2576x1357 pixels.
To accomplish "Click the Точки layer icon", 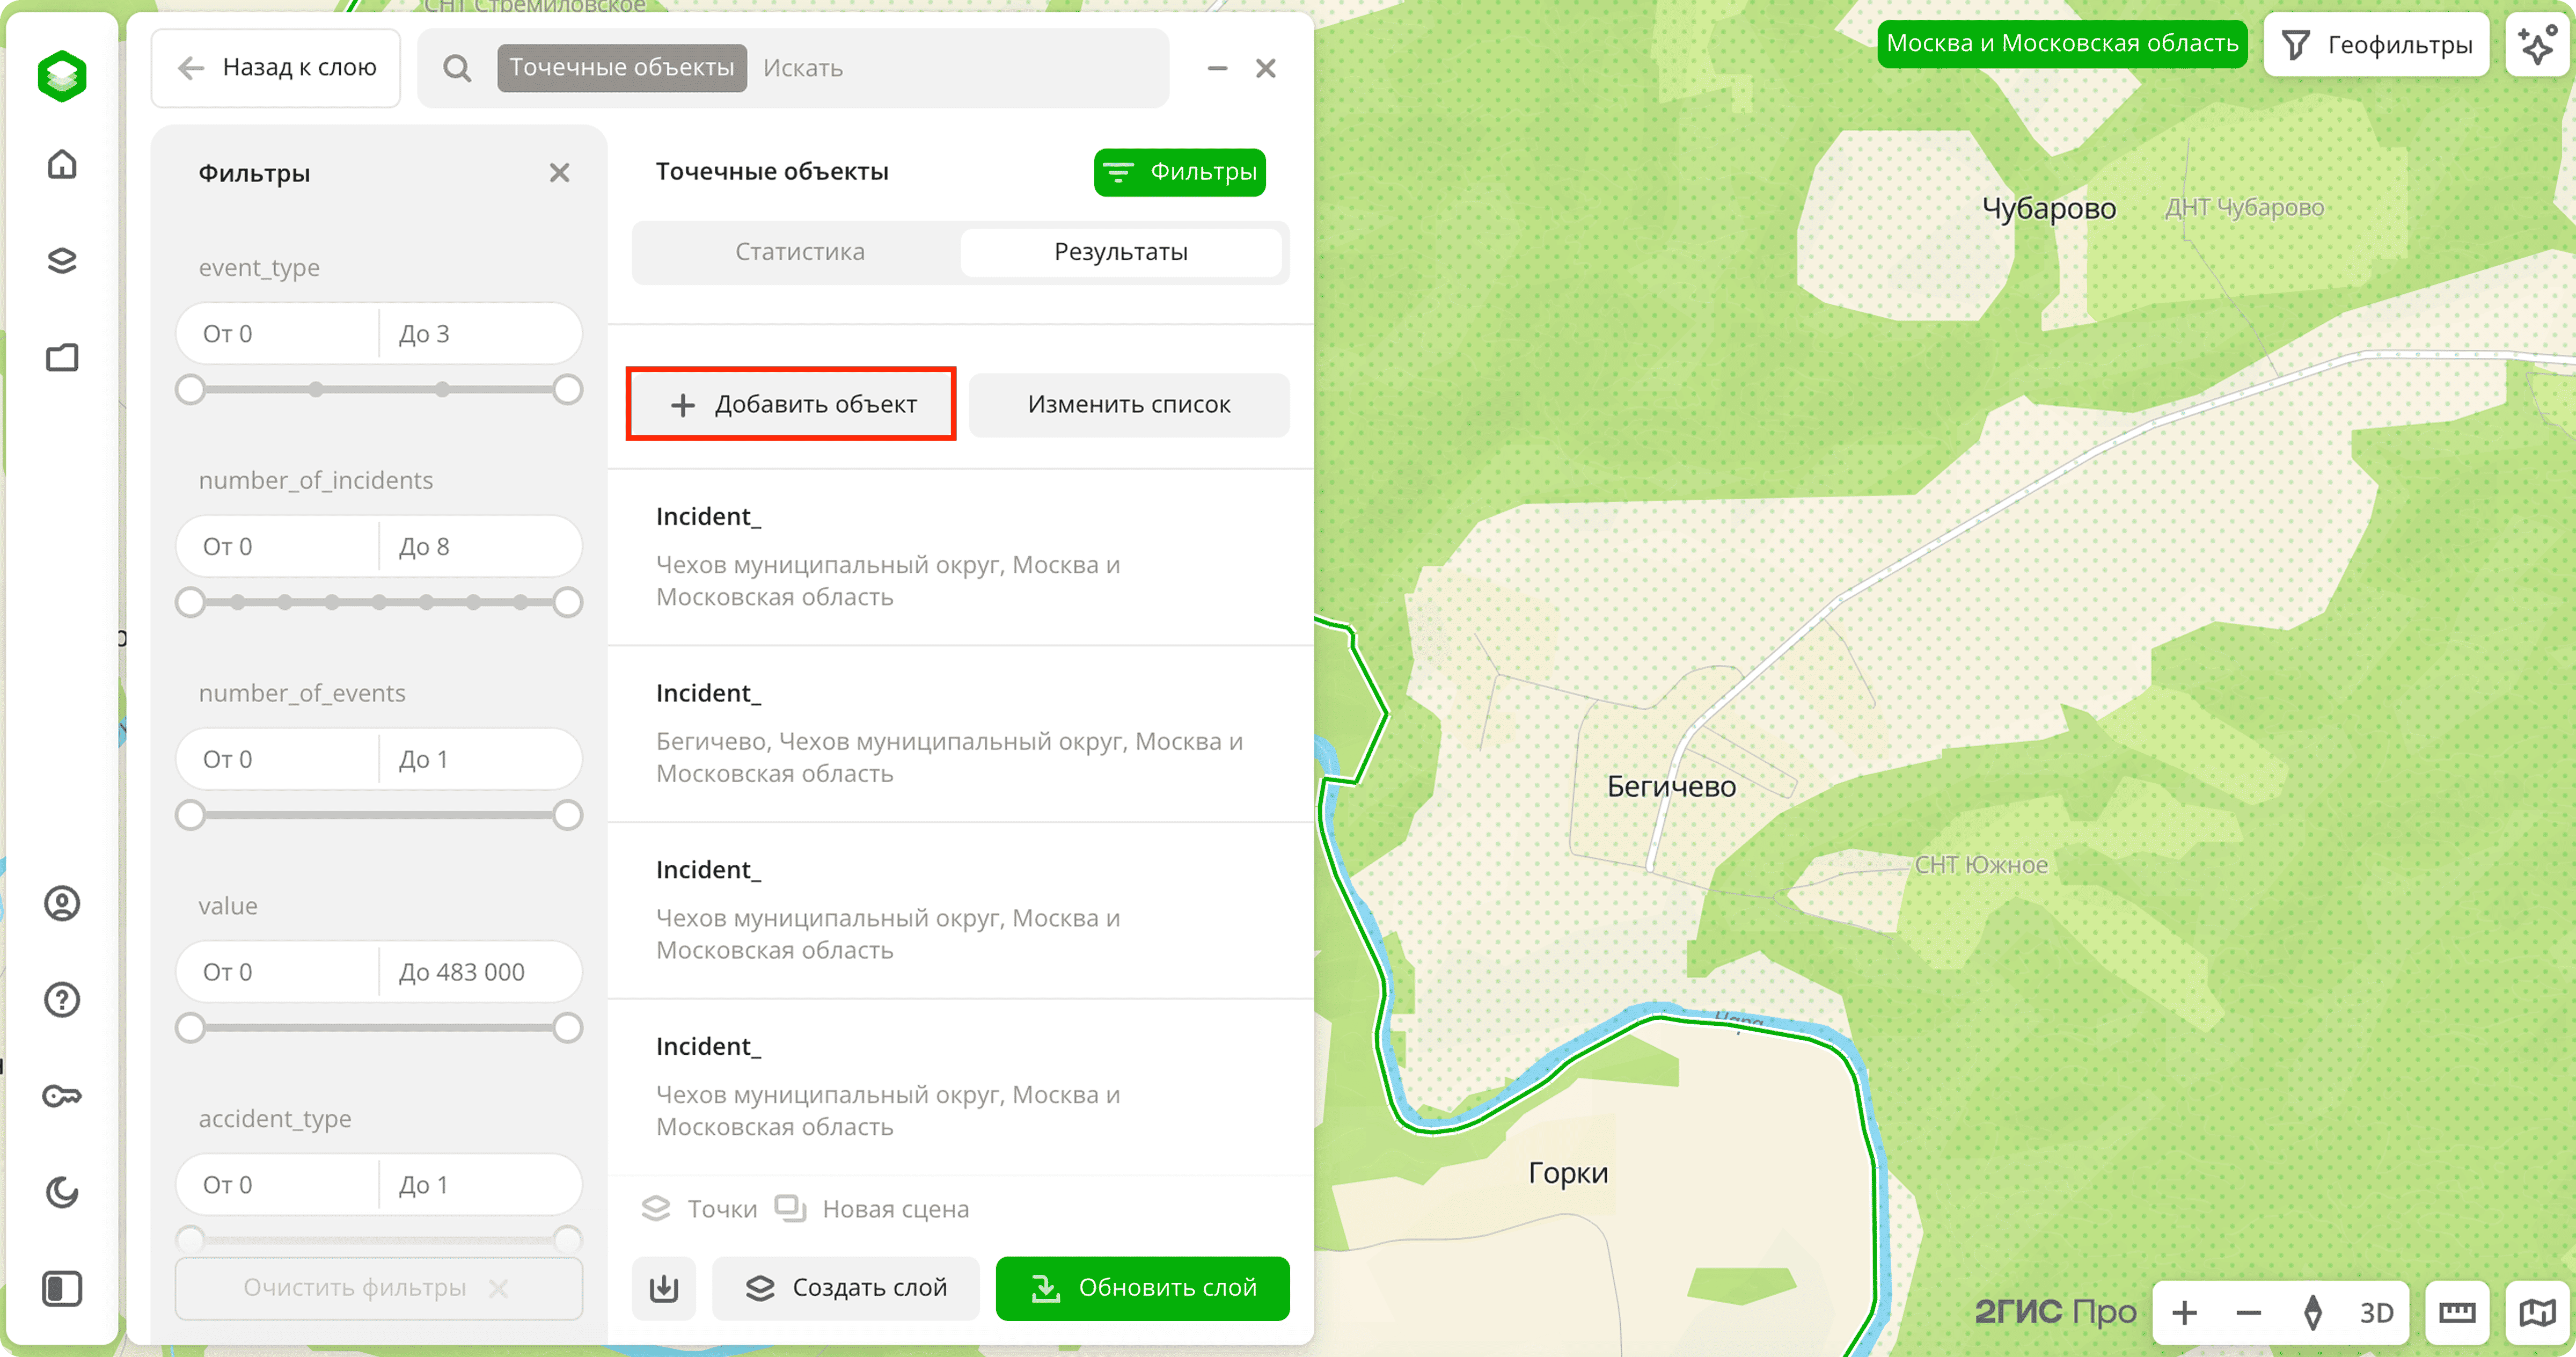I will (x=655, y=1209).
